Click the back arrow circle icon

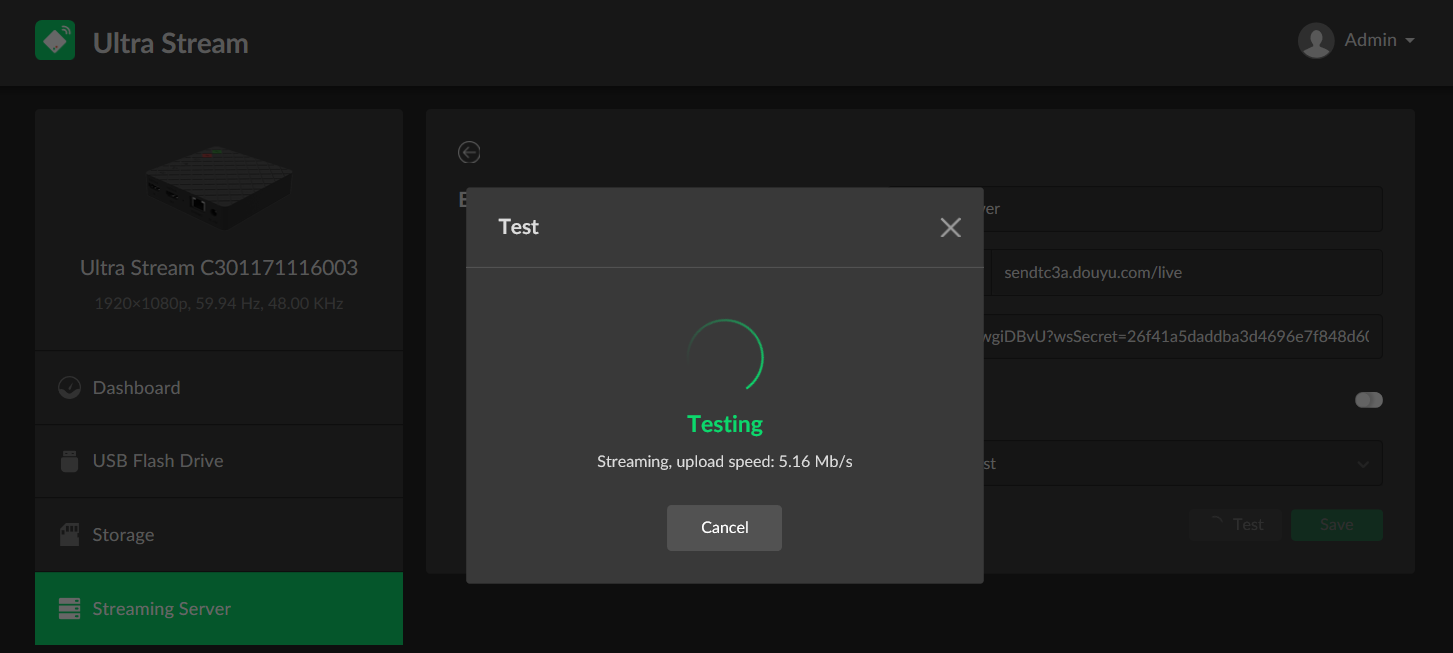[469, 152]
